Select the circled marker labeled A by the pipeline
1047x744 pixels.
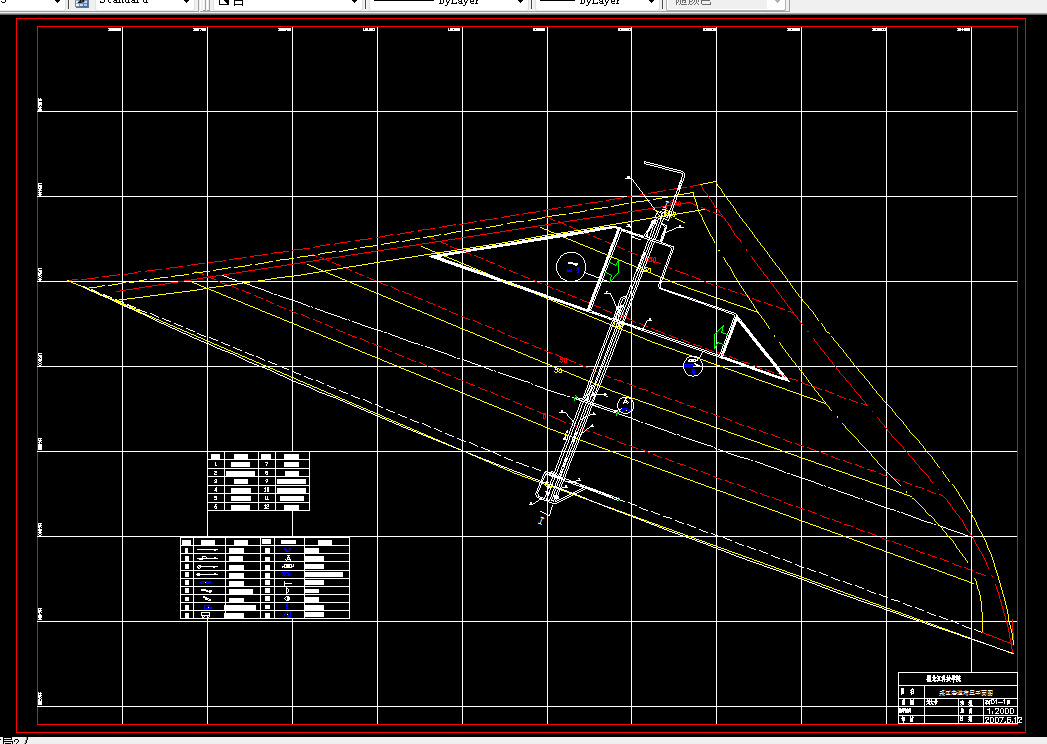(x=625, y=405)
